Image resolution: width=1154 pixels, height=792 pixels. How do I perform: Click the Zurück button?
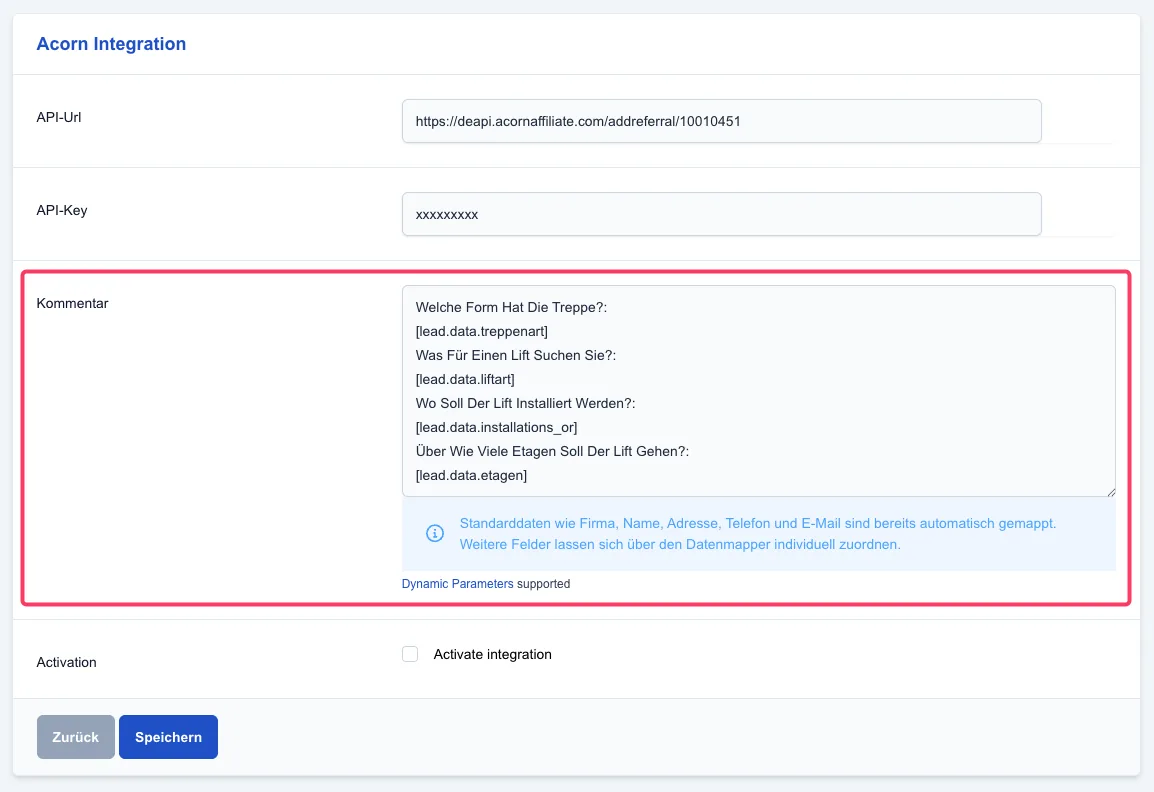[x=76, y=737]
